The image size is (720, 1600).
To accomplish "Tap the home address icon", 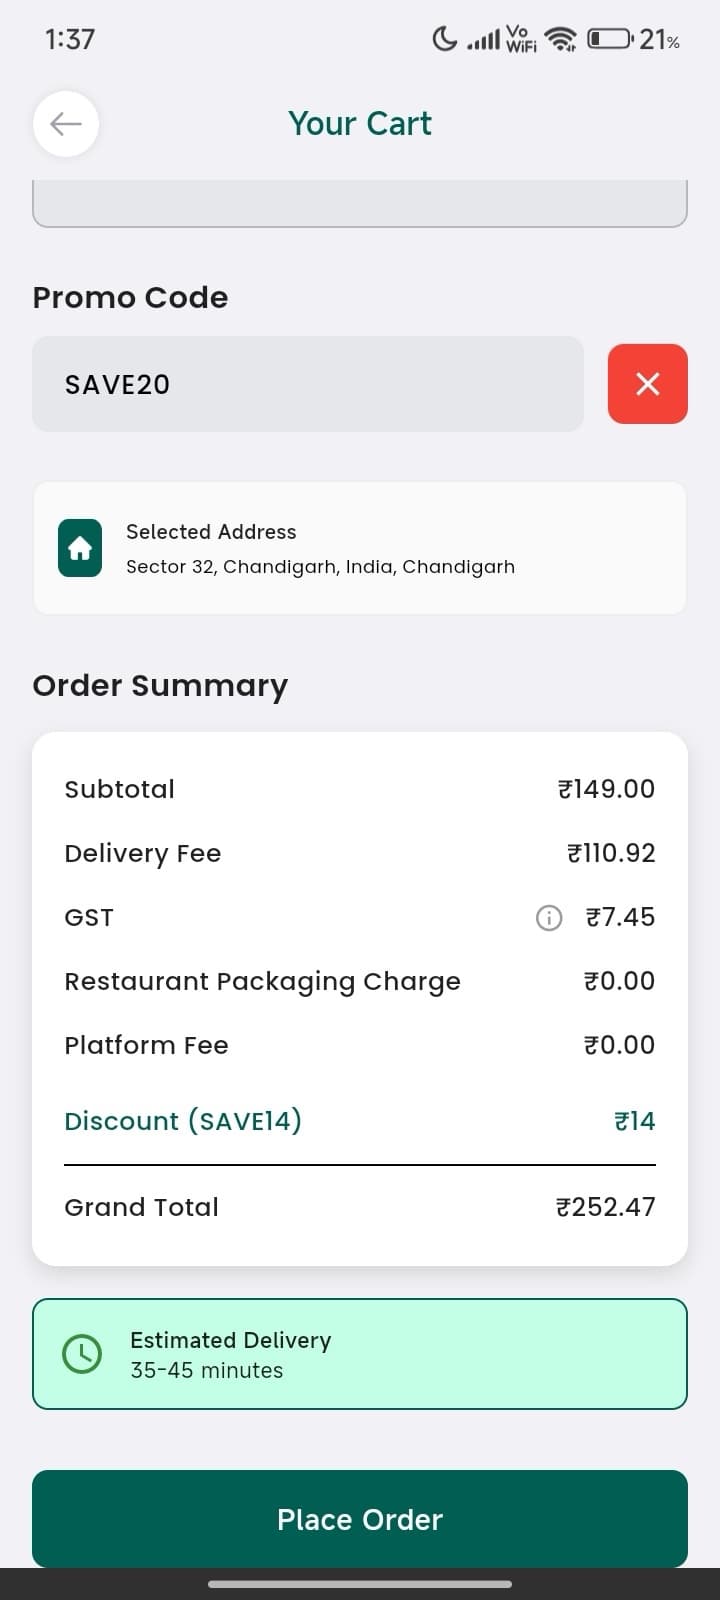I will click(x=80, y=548).
